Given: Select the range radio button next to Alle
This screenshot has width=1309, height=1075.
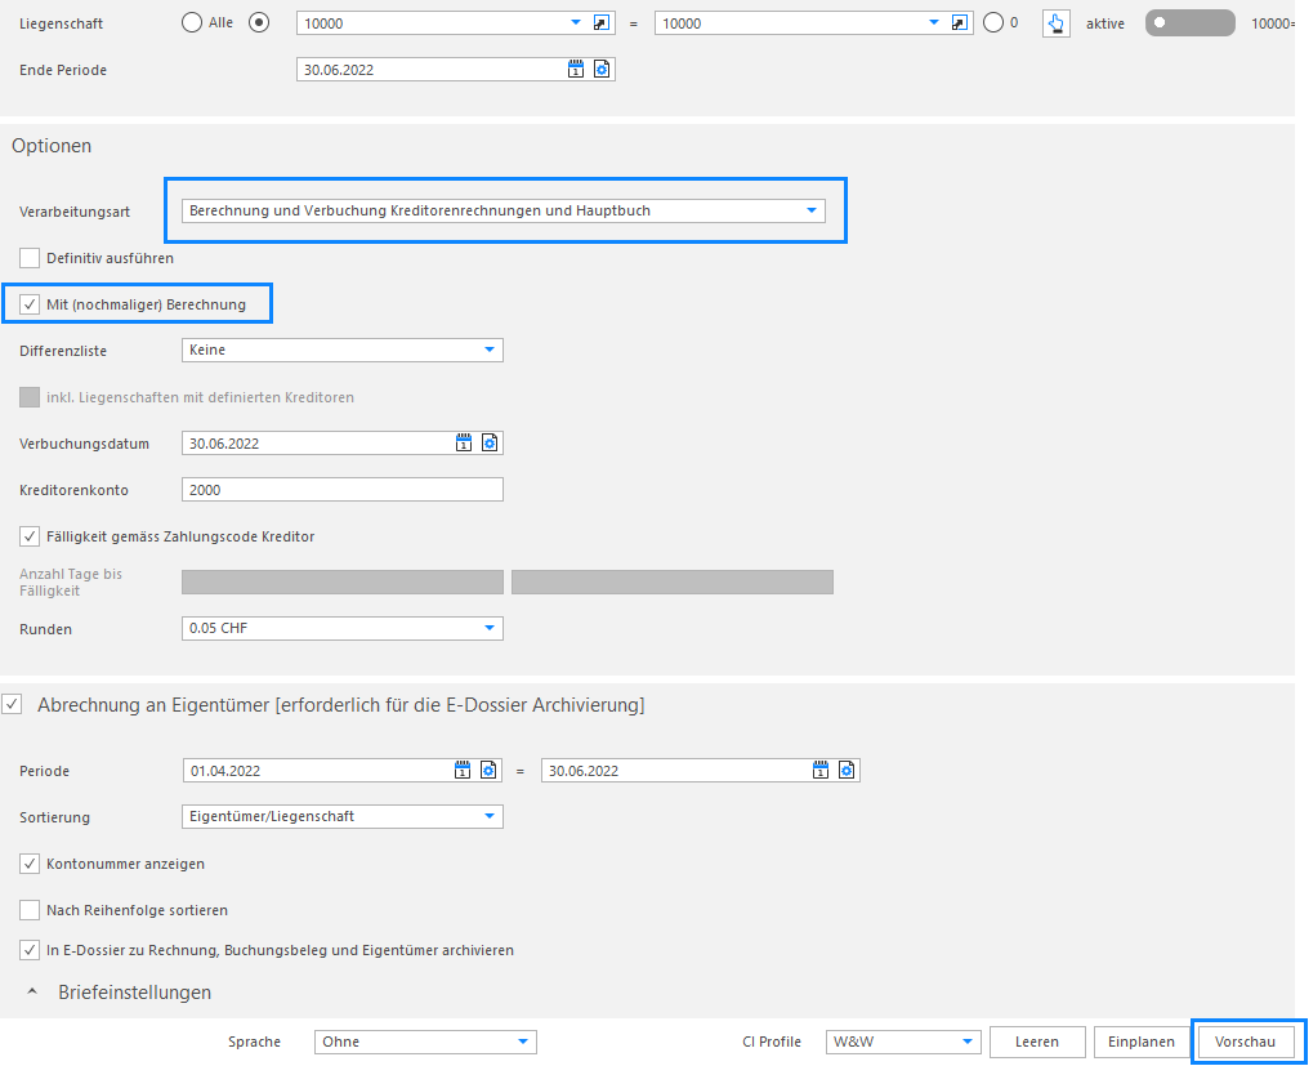Looking at the screenshot, I should click(x=259, y=22).
